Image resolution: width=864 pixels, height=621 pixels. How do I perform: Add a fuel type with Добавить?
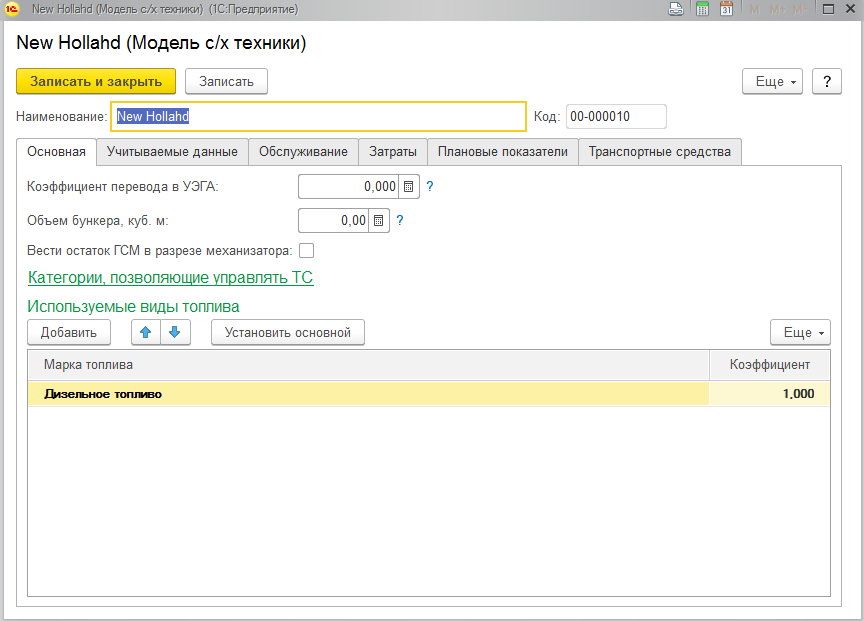[x=69, y=332]
